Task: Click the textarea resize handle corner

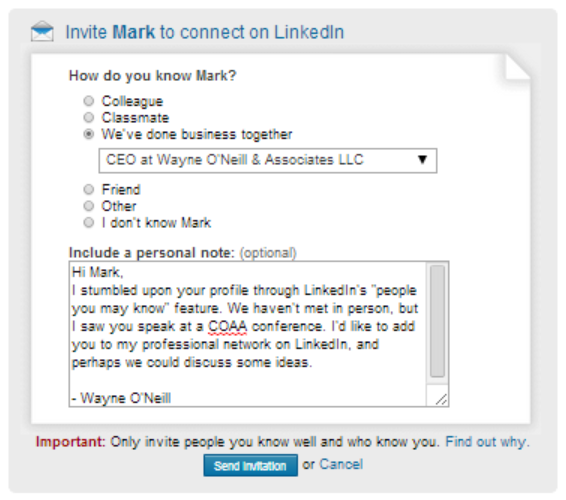Action: click(x=441, y=399)
